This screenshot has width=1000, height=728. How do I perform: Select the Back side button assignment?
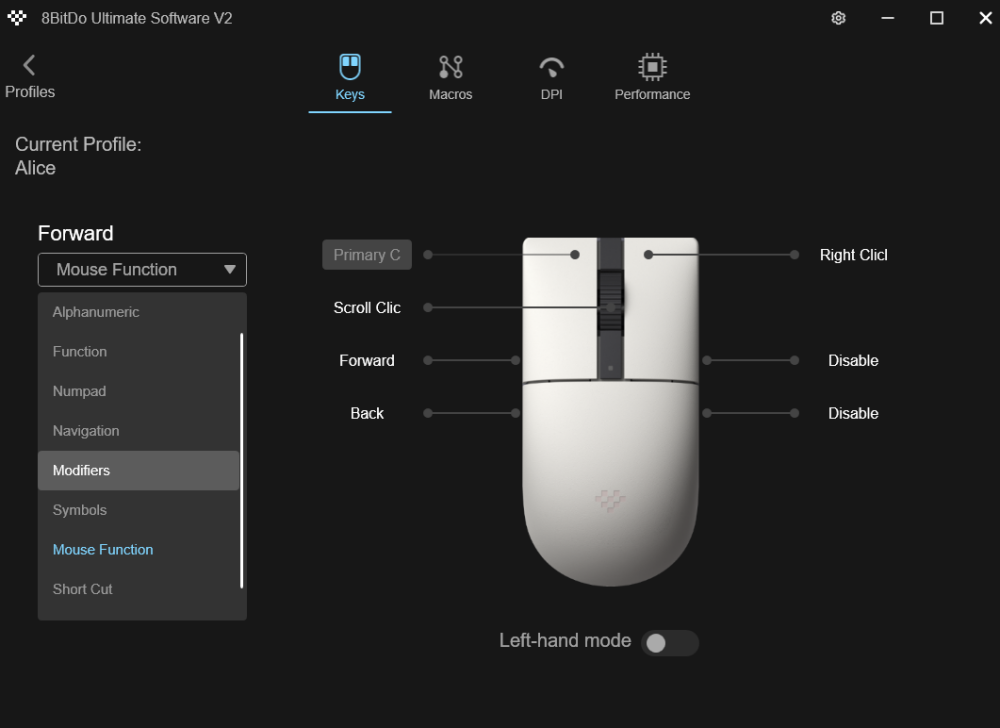pos(367,413)
